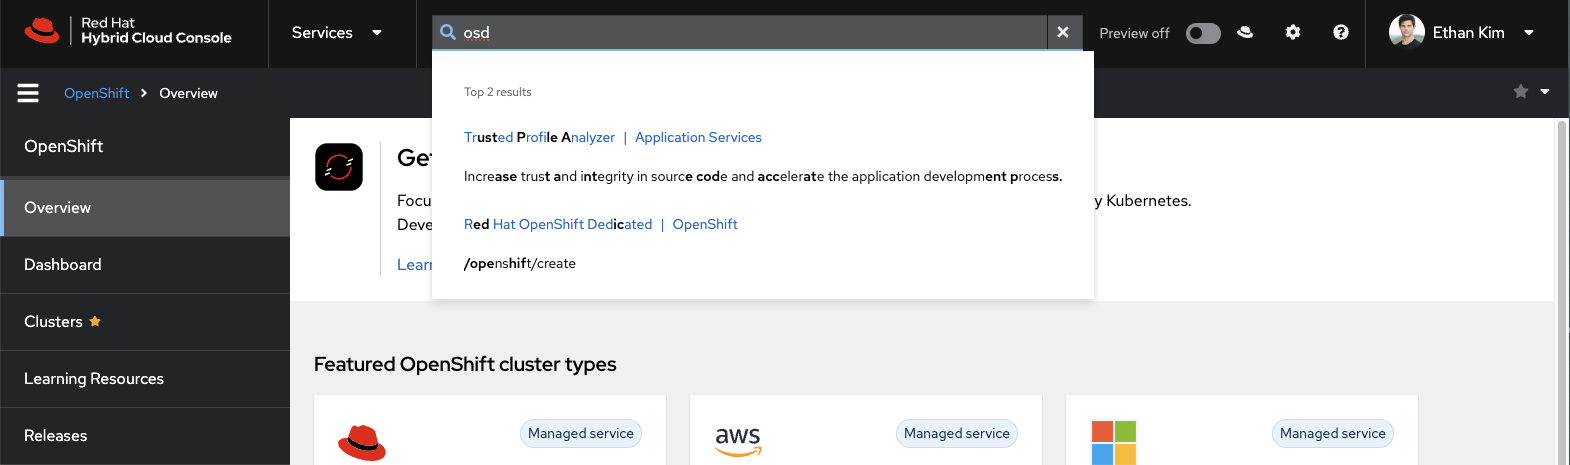1570x465 pixels.
Task: Click the AWS logo on cluster card
Action: [x=738, y=440]
